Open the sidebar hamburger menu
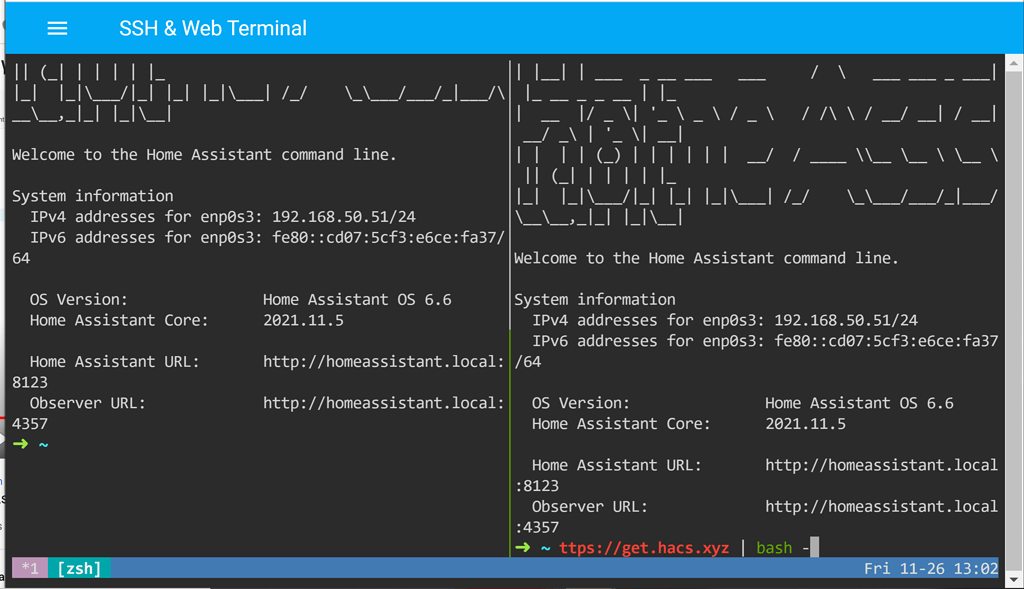1024x589 pixels. [x=57, y=28]
